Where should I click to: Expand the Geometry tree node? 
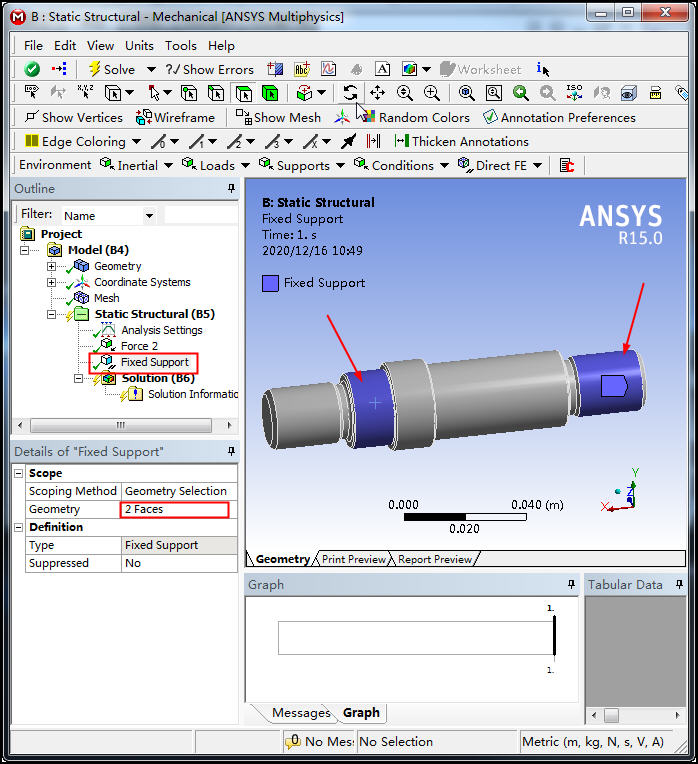52,266
